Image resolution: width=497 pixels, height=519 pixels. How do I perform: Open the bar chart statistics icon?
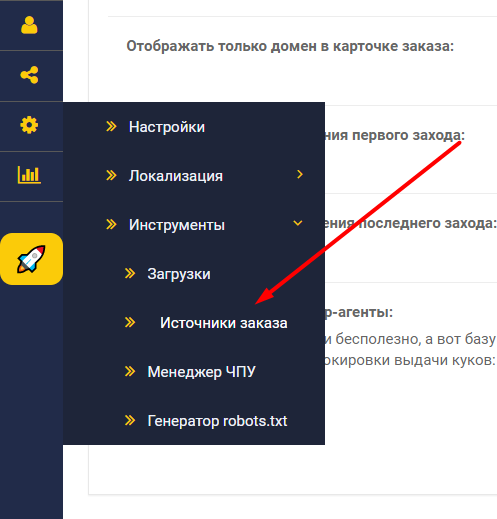[x=29, y=175]
